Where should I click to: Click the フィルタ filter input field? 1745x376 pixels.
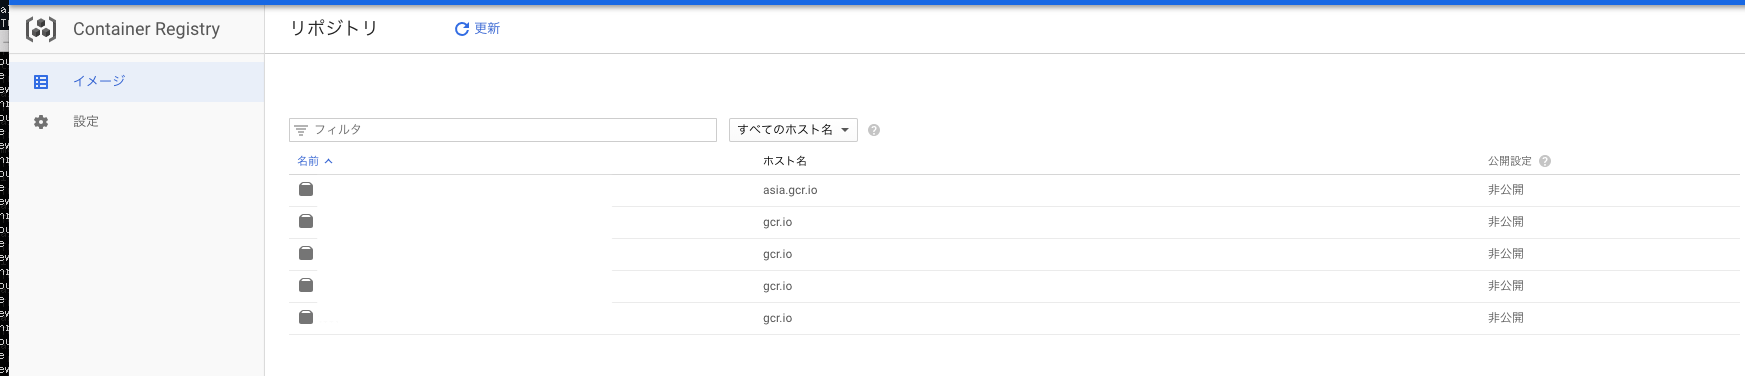pyautogui.click(x=503, y=130)
